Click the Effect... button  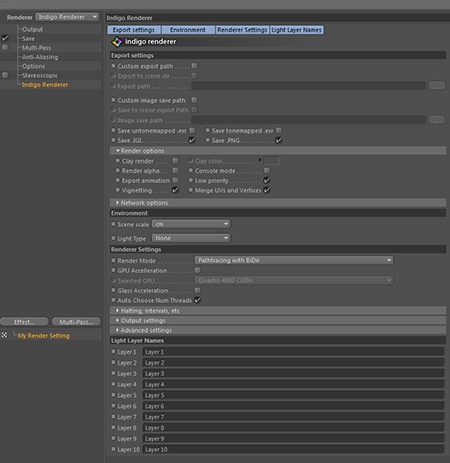coord(24,322)
